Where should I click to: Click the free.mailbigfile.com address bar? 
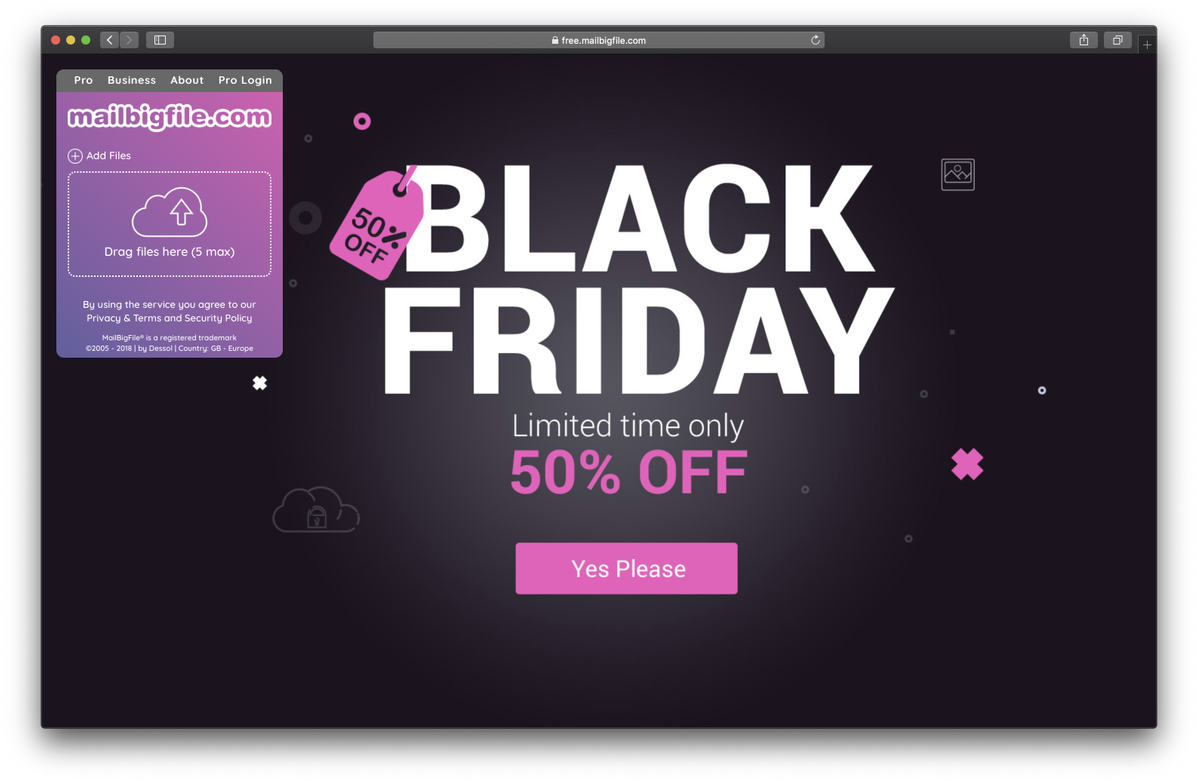598,40
